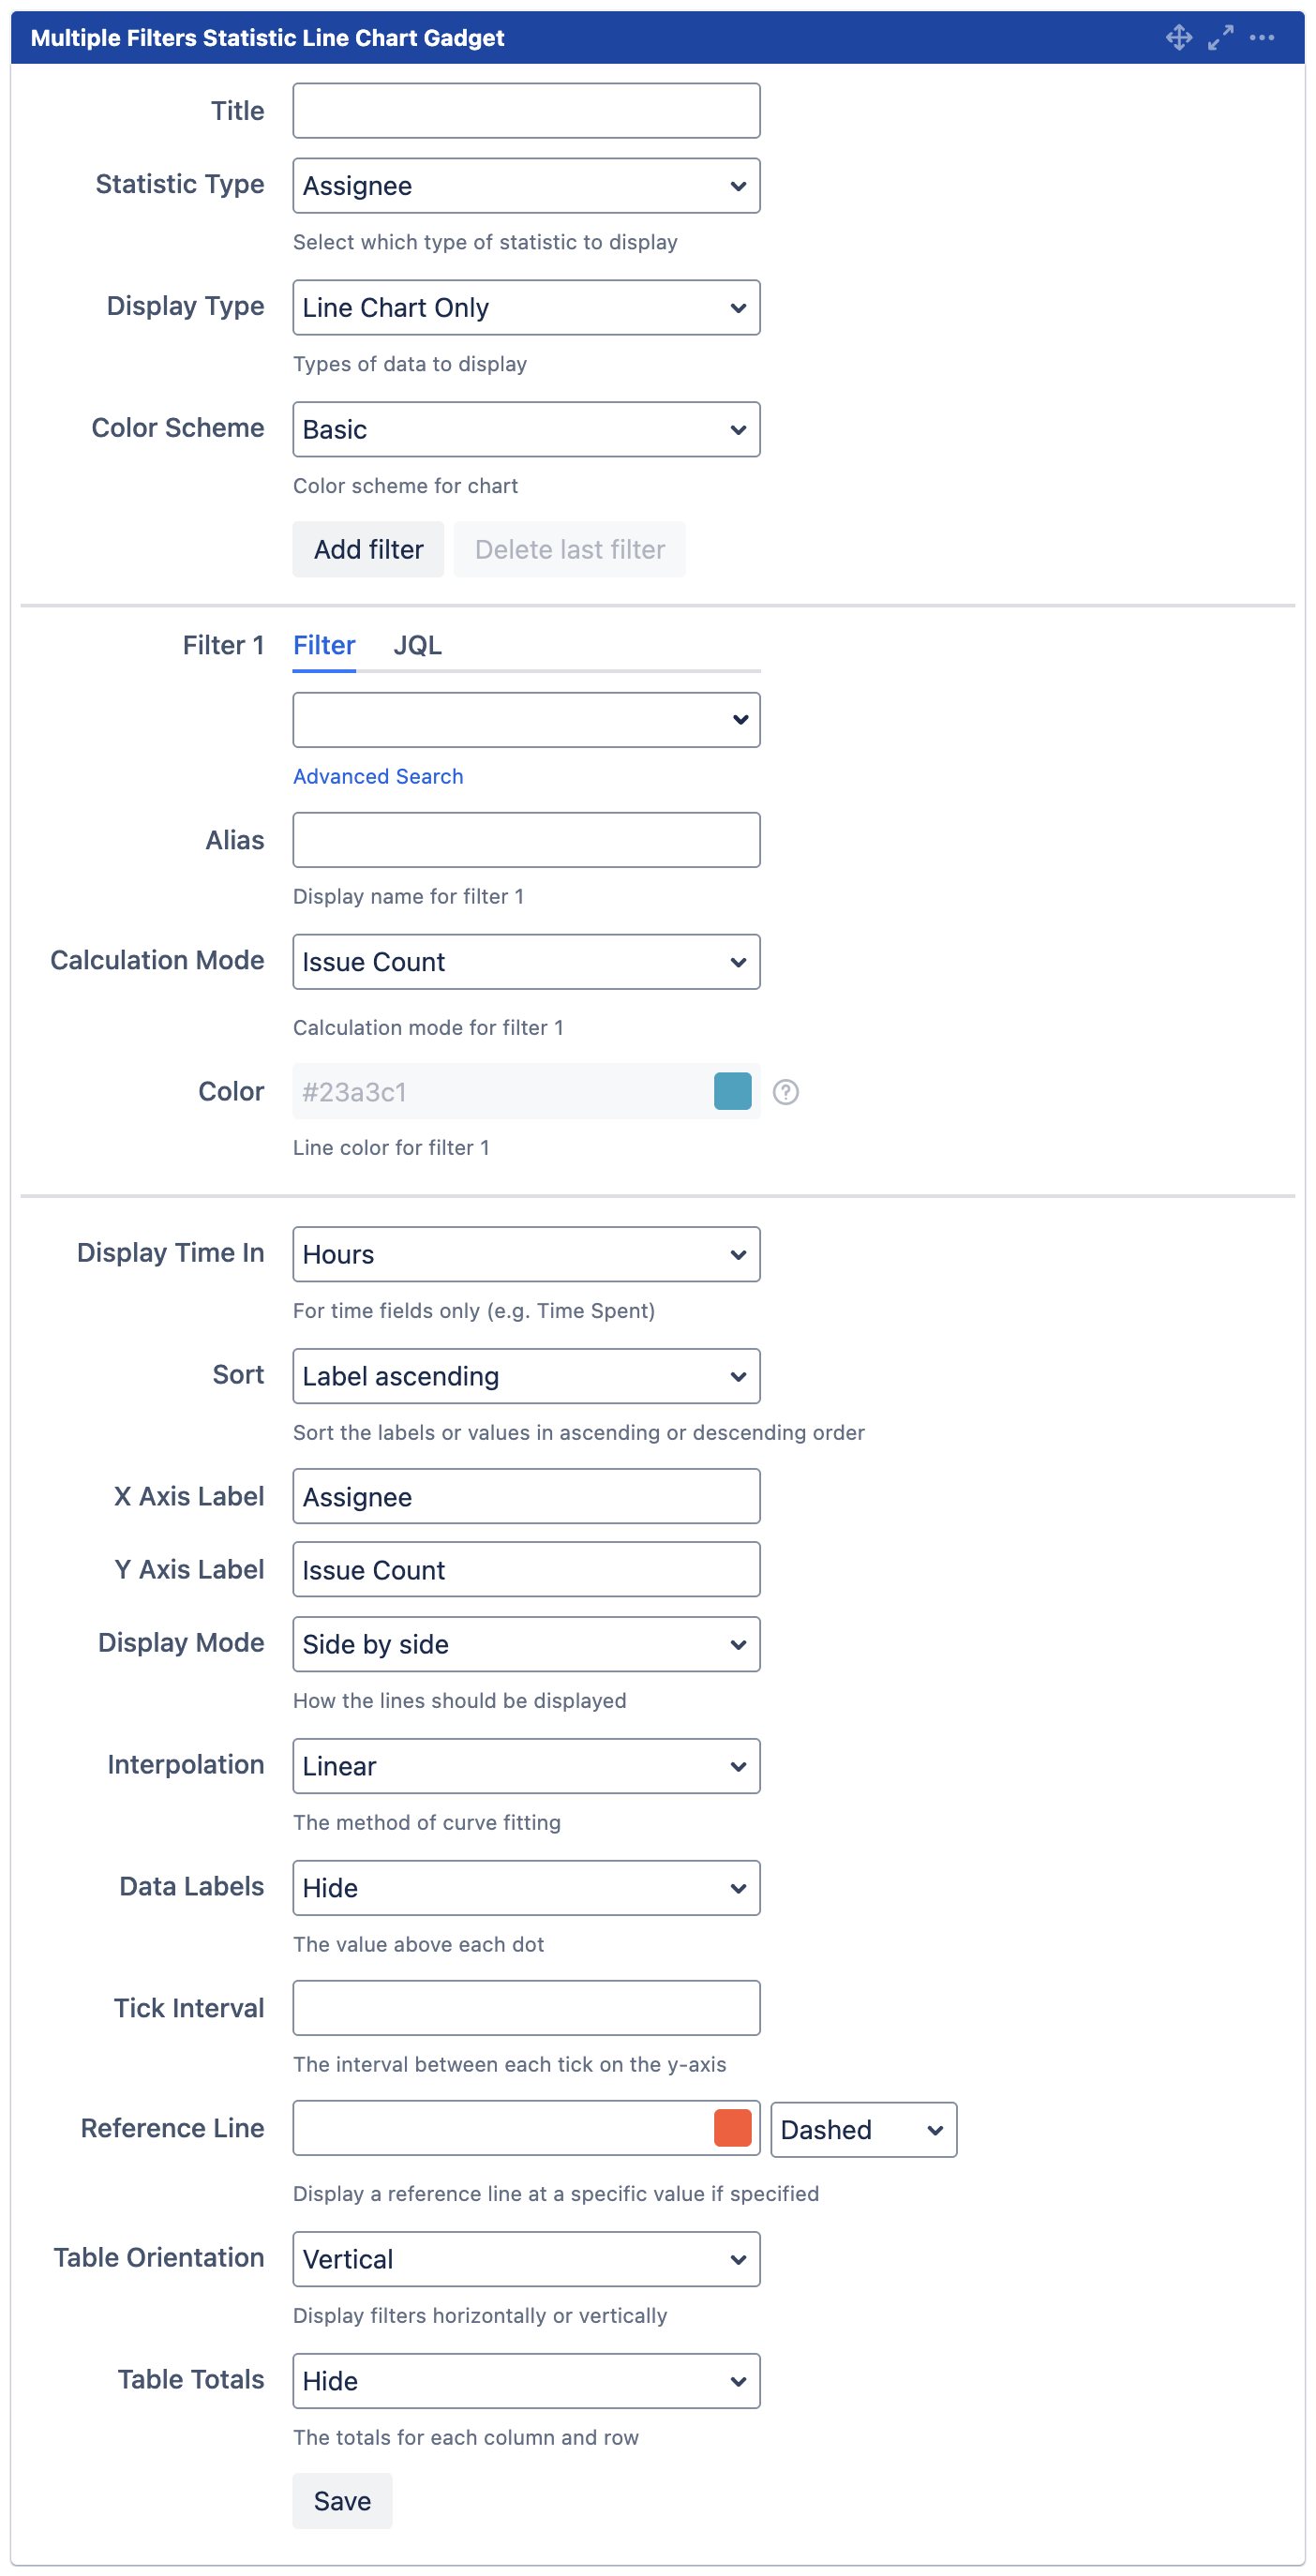Screen dimensions: 1316x2576
Task: Expand the Display Type dropdown
Action: (526, 308)
